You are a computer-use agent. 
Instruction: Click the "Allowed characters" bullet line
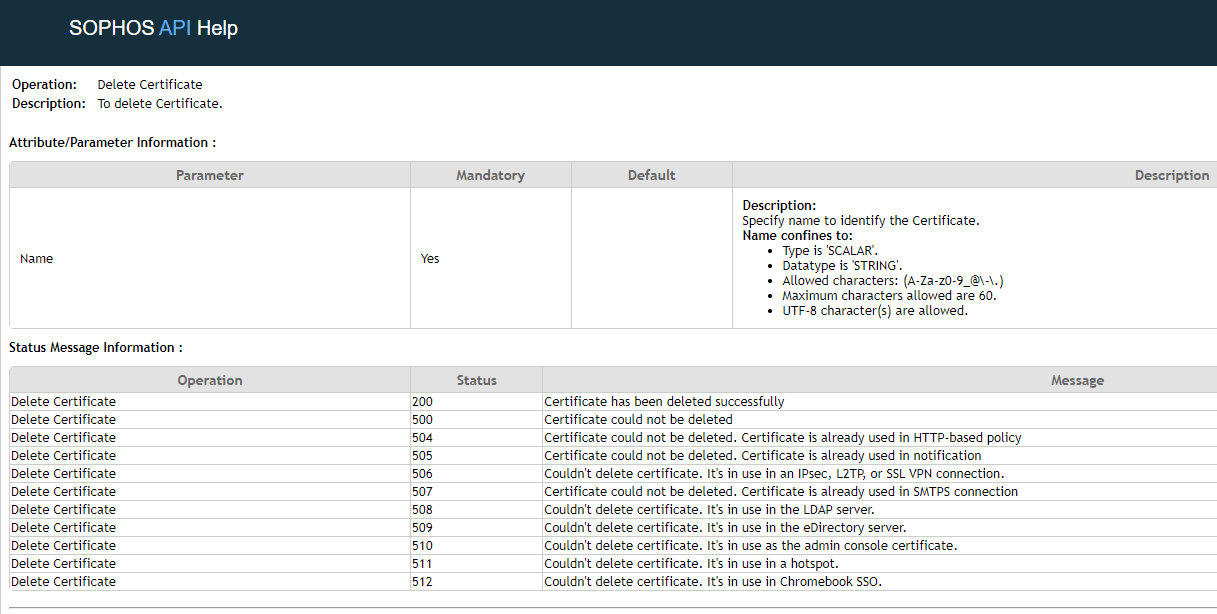point(894,281)
